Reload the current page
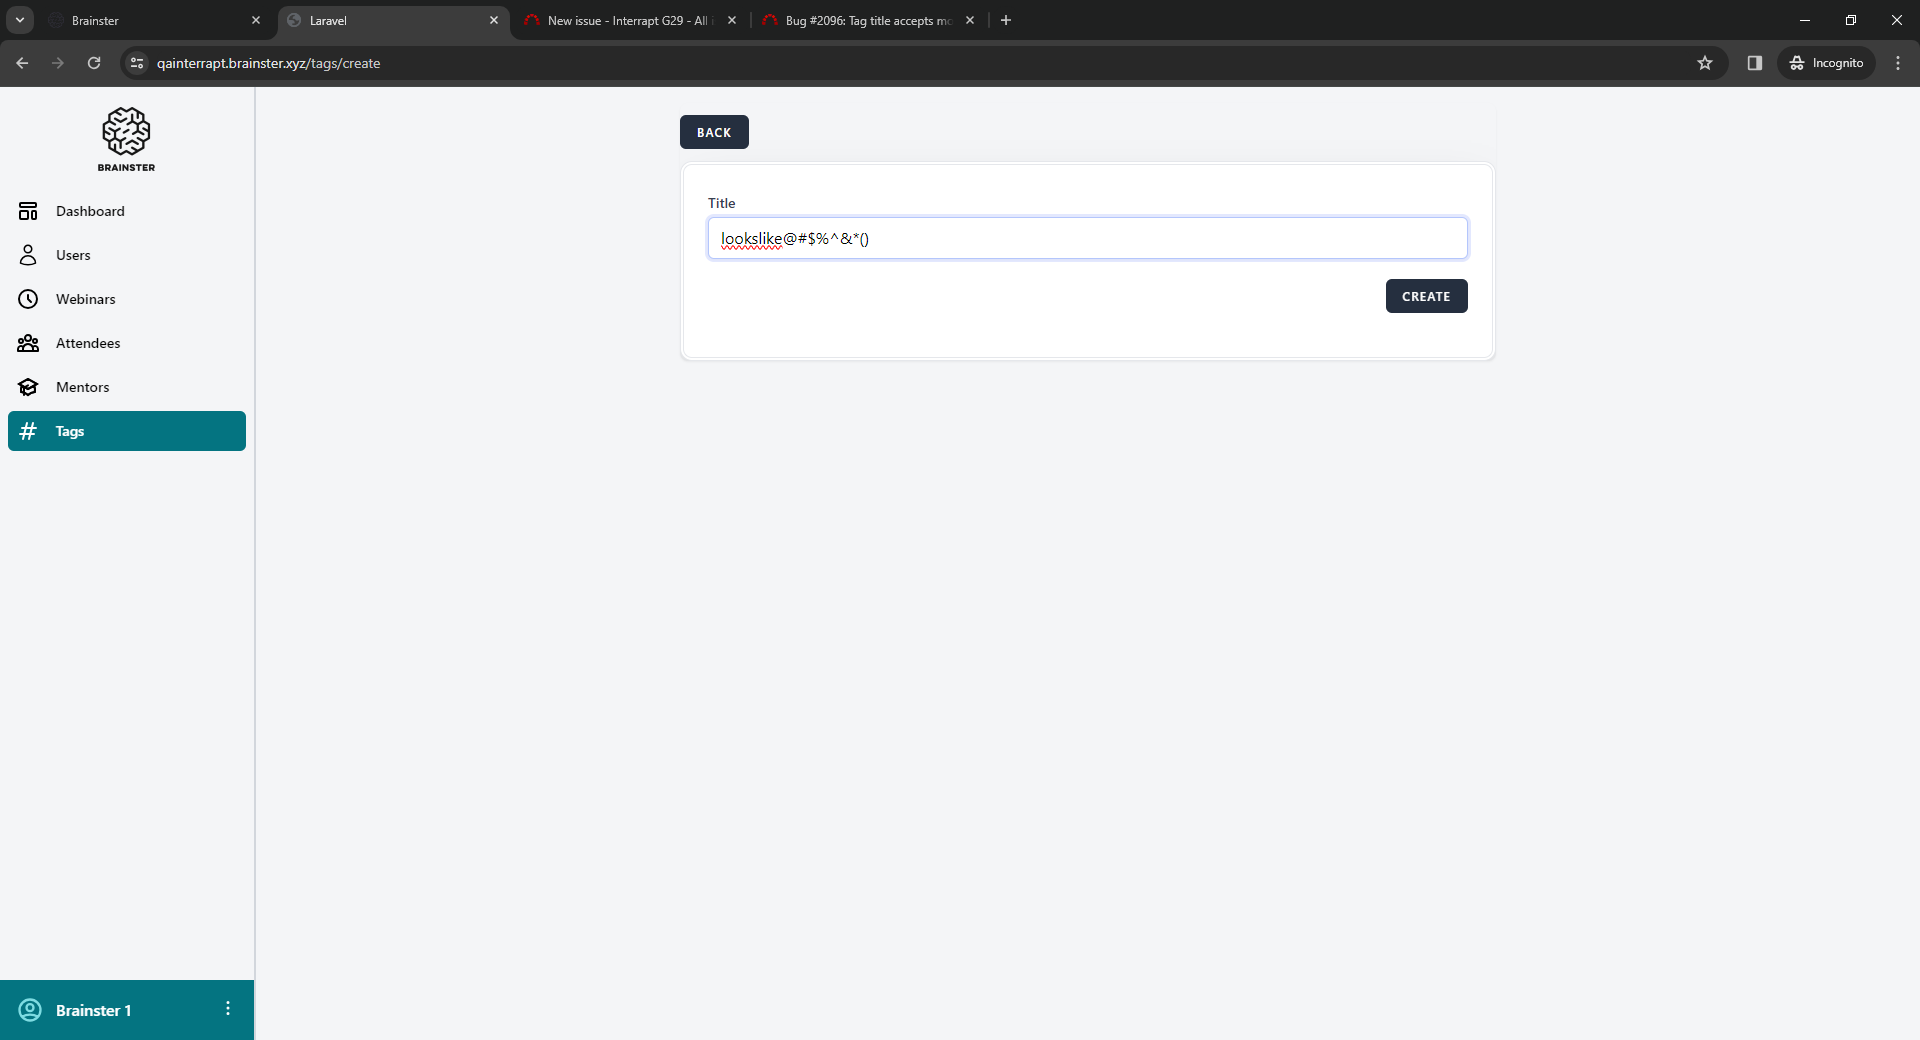 (x=94, y=63)
